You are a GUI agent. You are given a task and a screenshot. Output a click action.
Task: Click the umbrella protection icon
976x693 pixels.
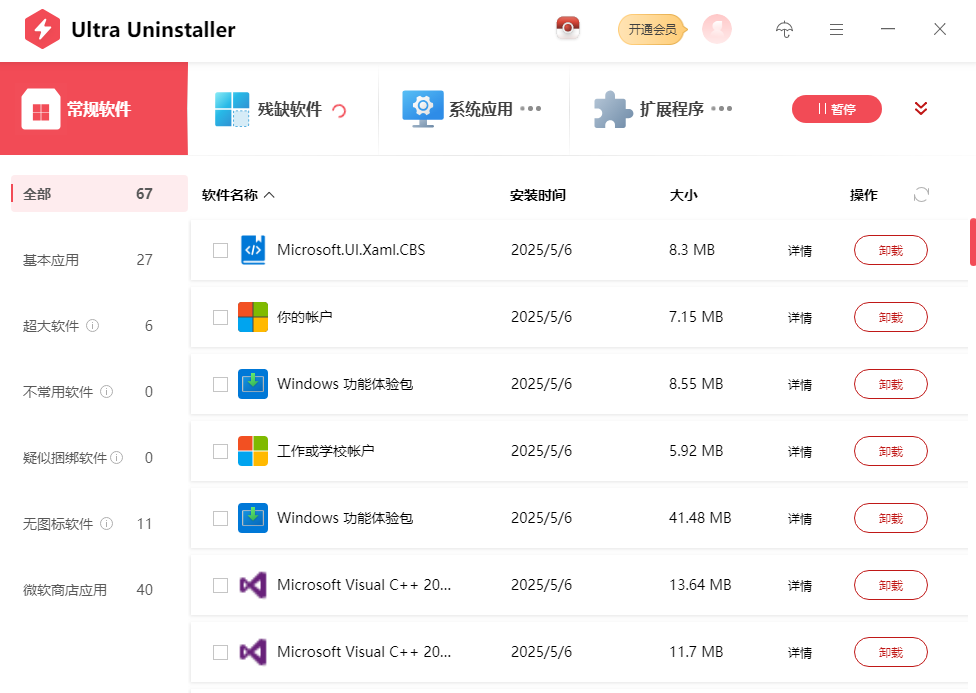coord(784,29)
